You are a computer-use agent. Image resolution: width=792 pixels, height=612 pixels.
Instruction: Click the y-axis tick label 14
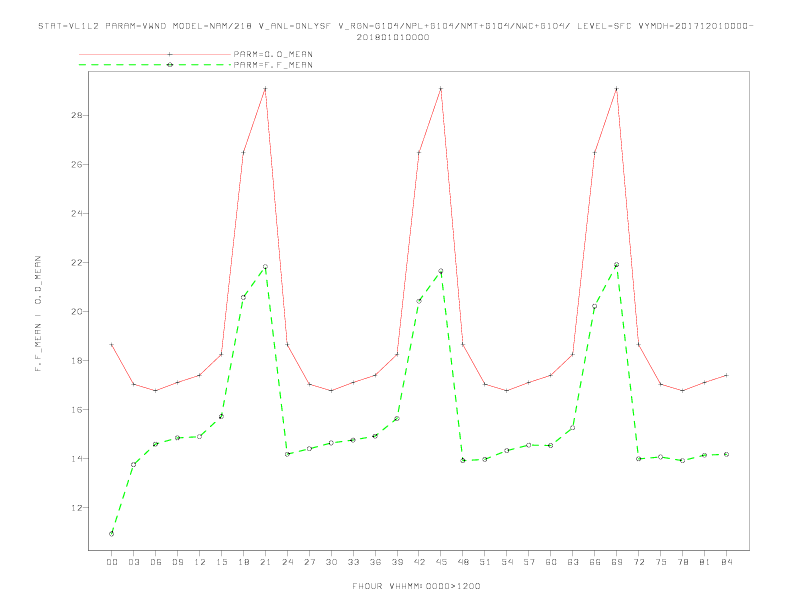click(x=77, y=458)
